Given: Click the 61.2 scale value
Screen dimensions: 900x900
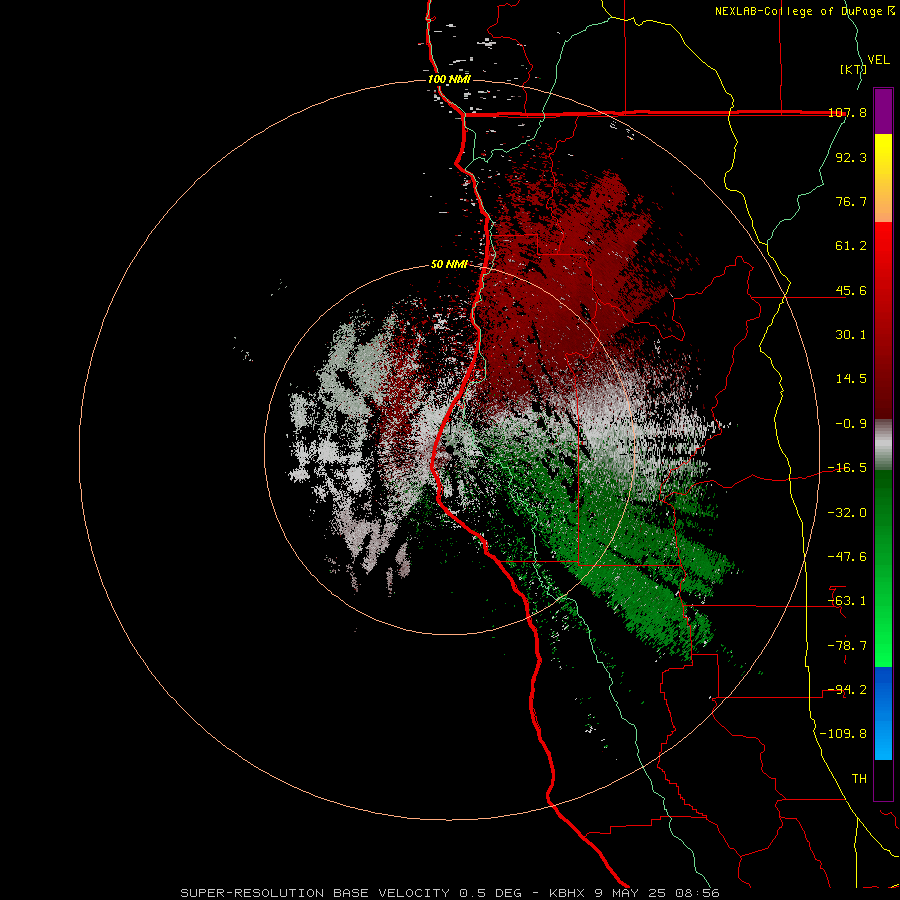Looking at the screenshot, I should pyautogui.click(x=851, y=246).
